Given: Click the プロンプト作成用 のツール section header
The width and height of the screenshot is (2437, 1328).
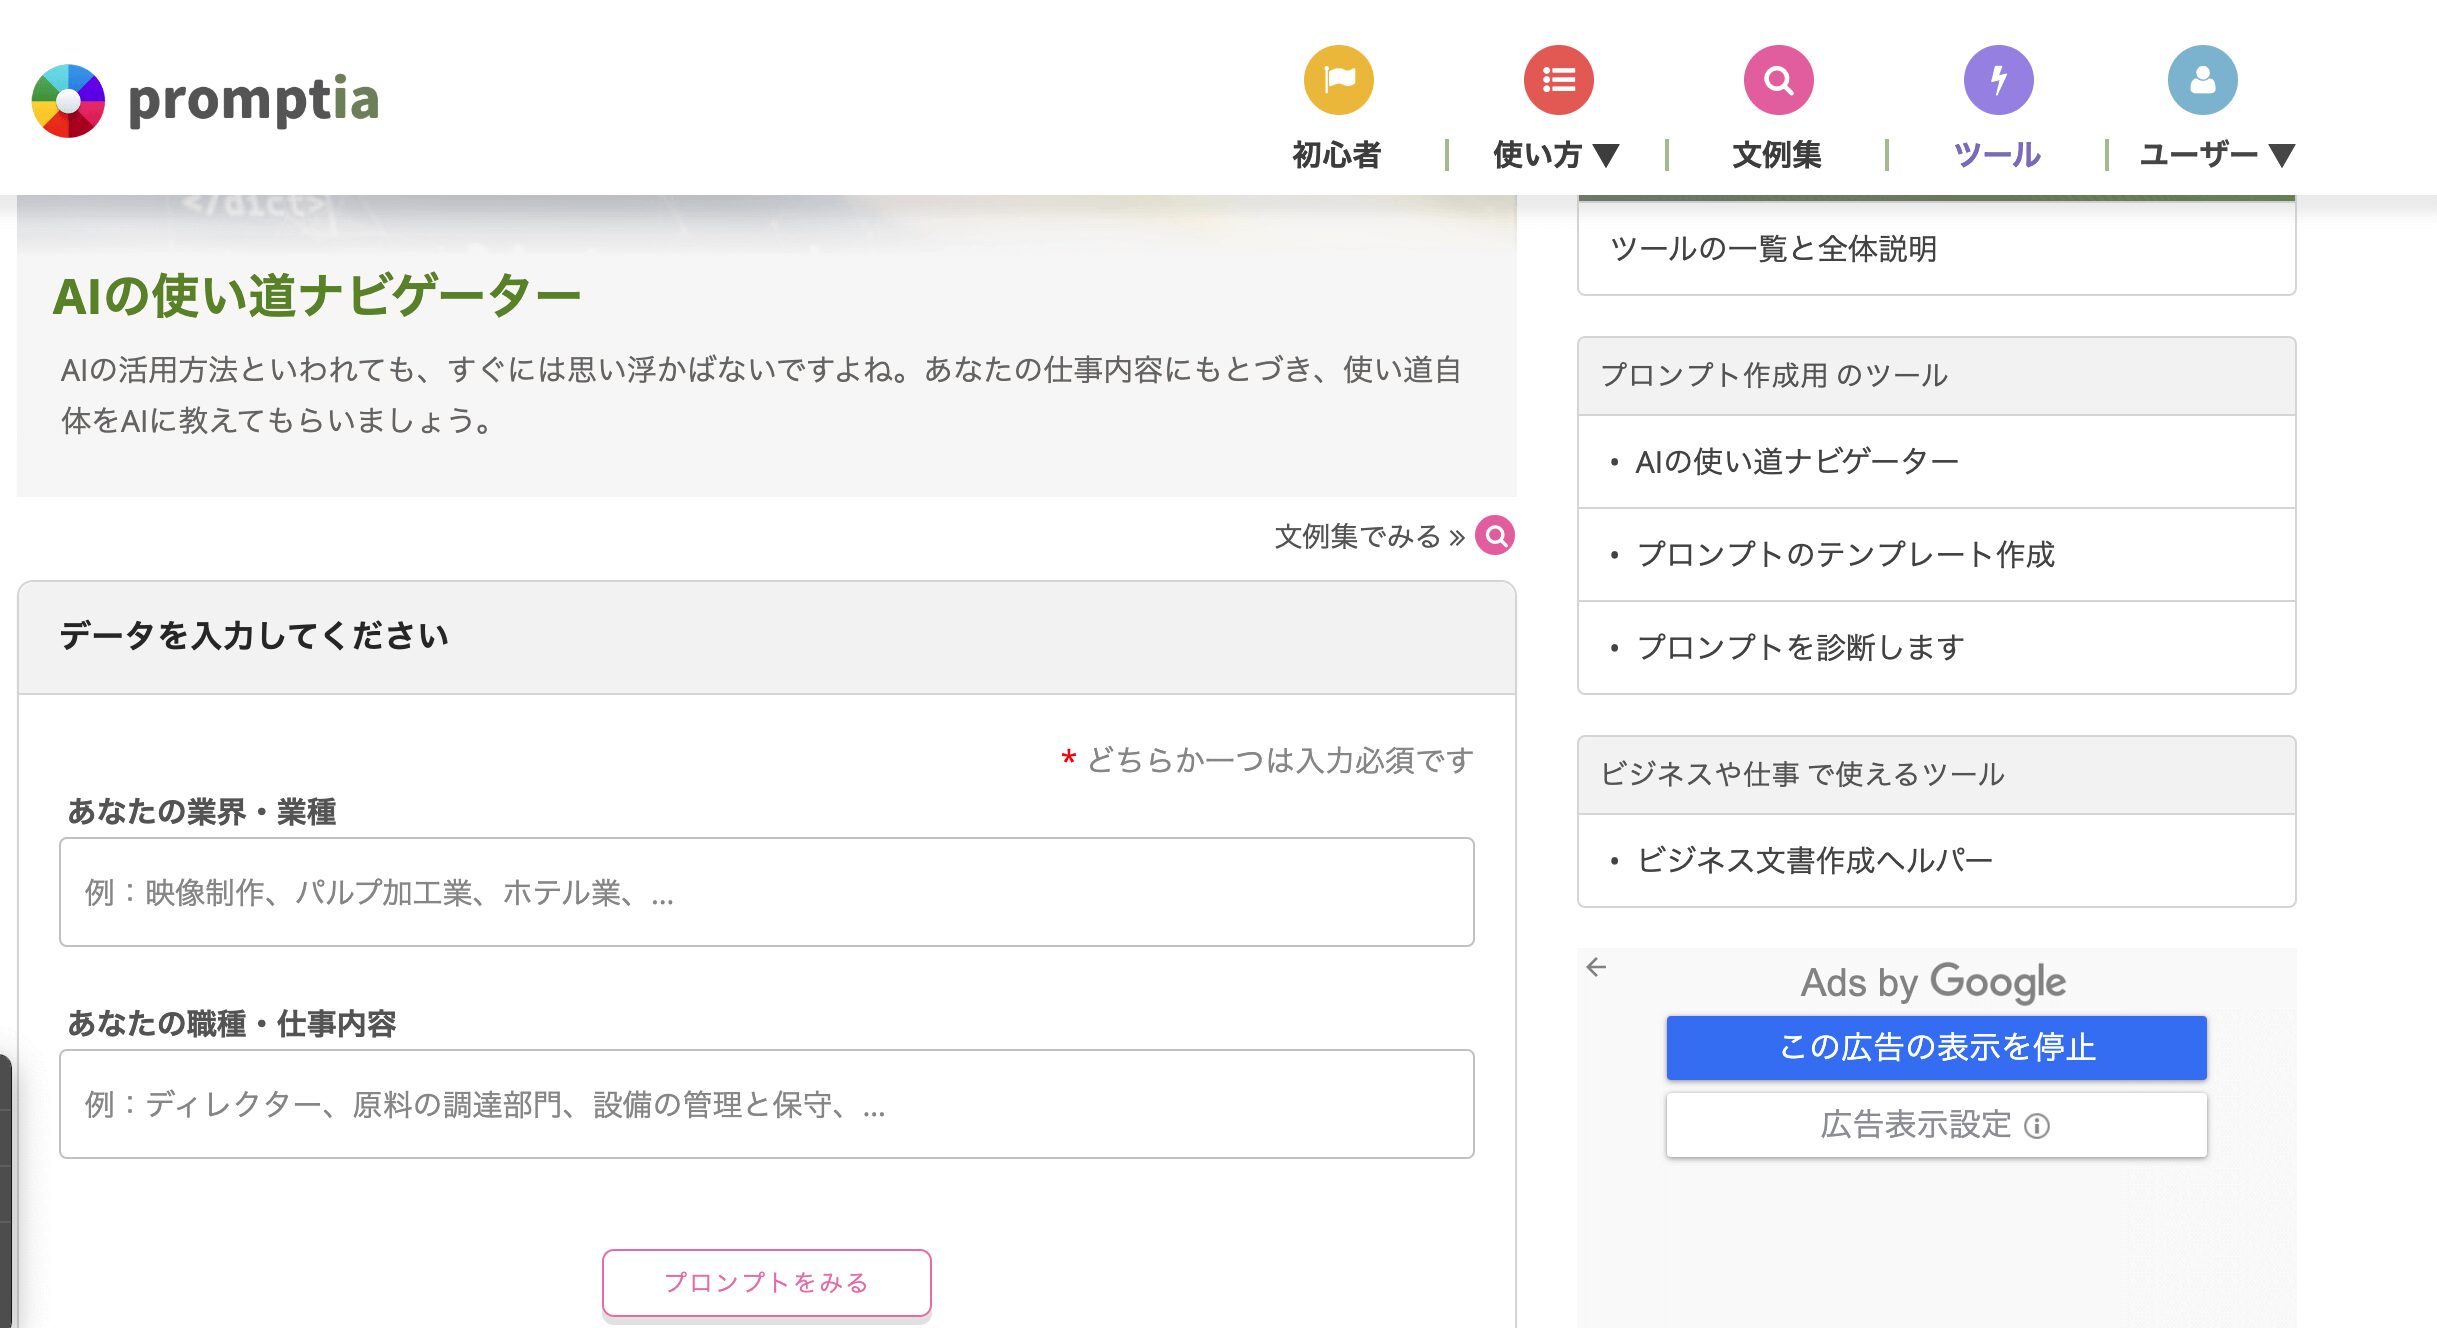Looking at the screenshot, I should (x=1936, y=375).
